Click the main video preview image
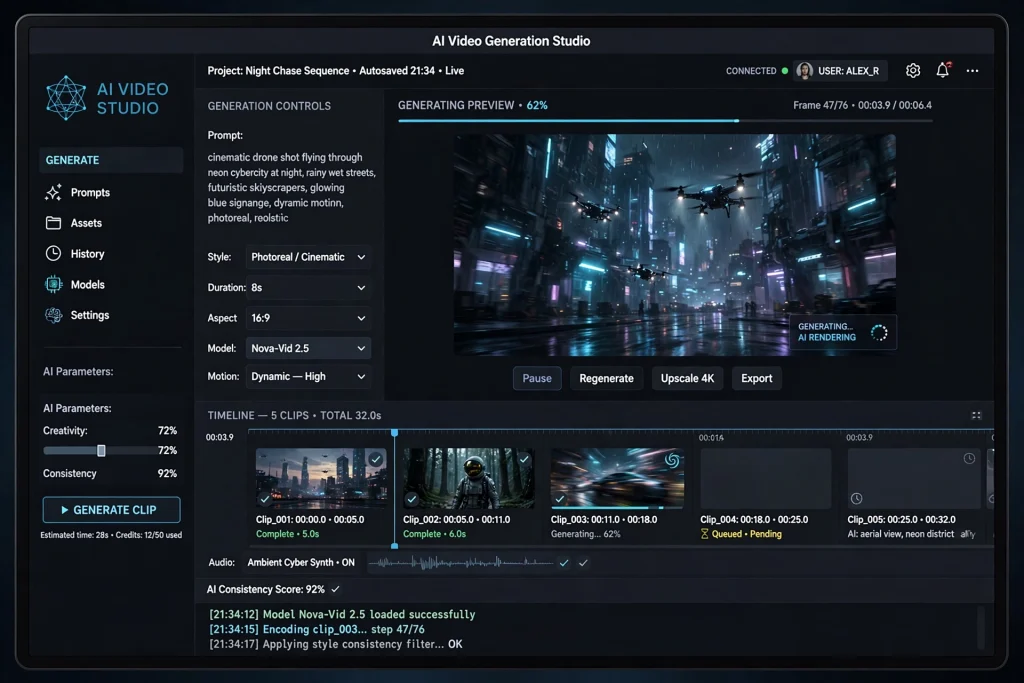 coord(675,245)
